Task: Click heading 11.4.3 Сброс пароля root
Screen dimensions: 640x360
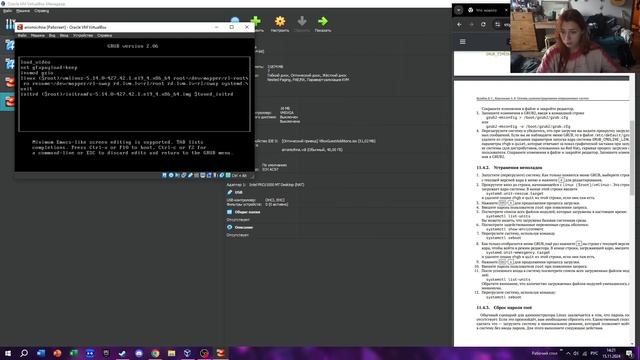Action: coord(504,308)
